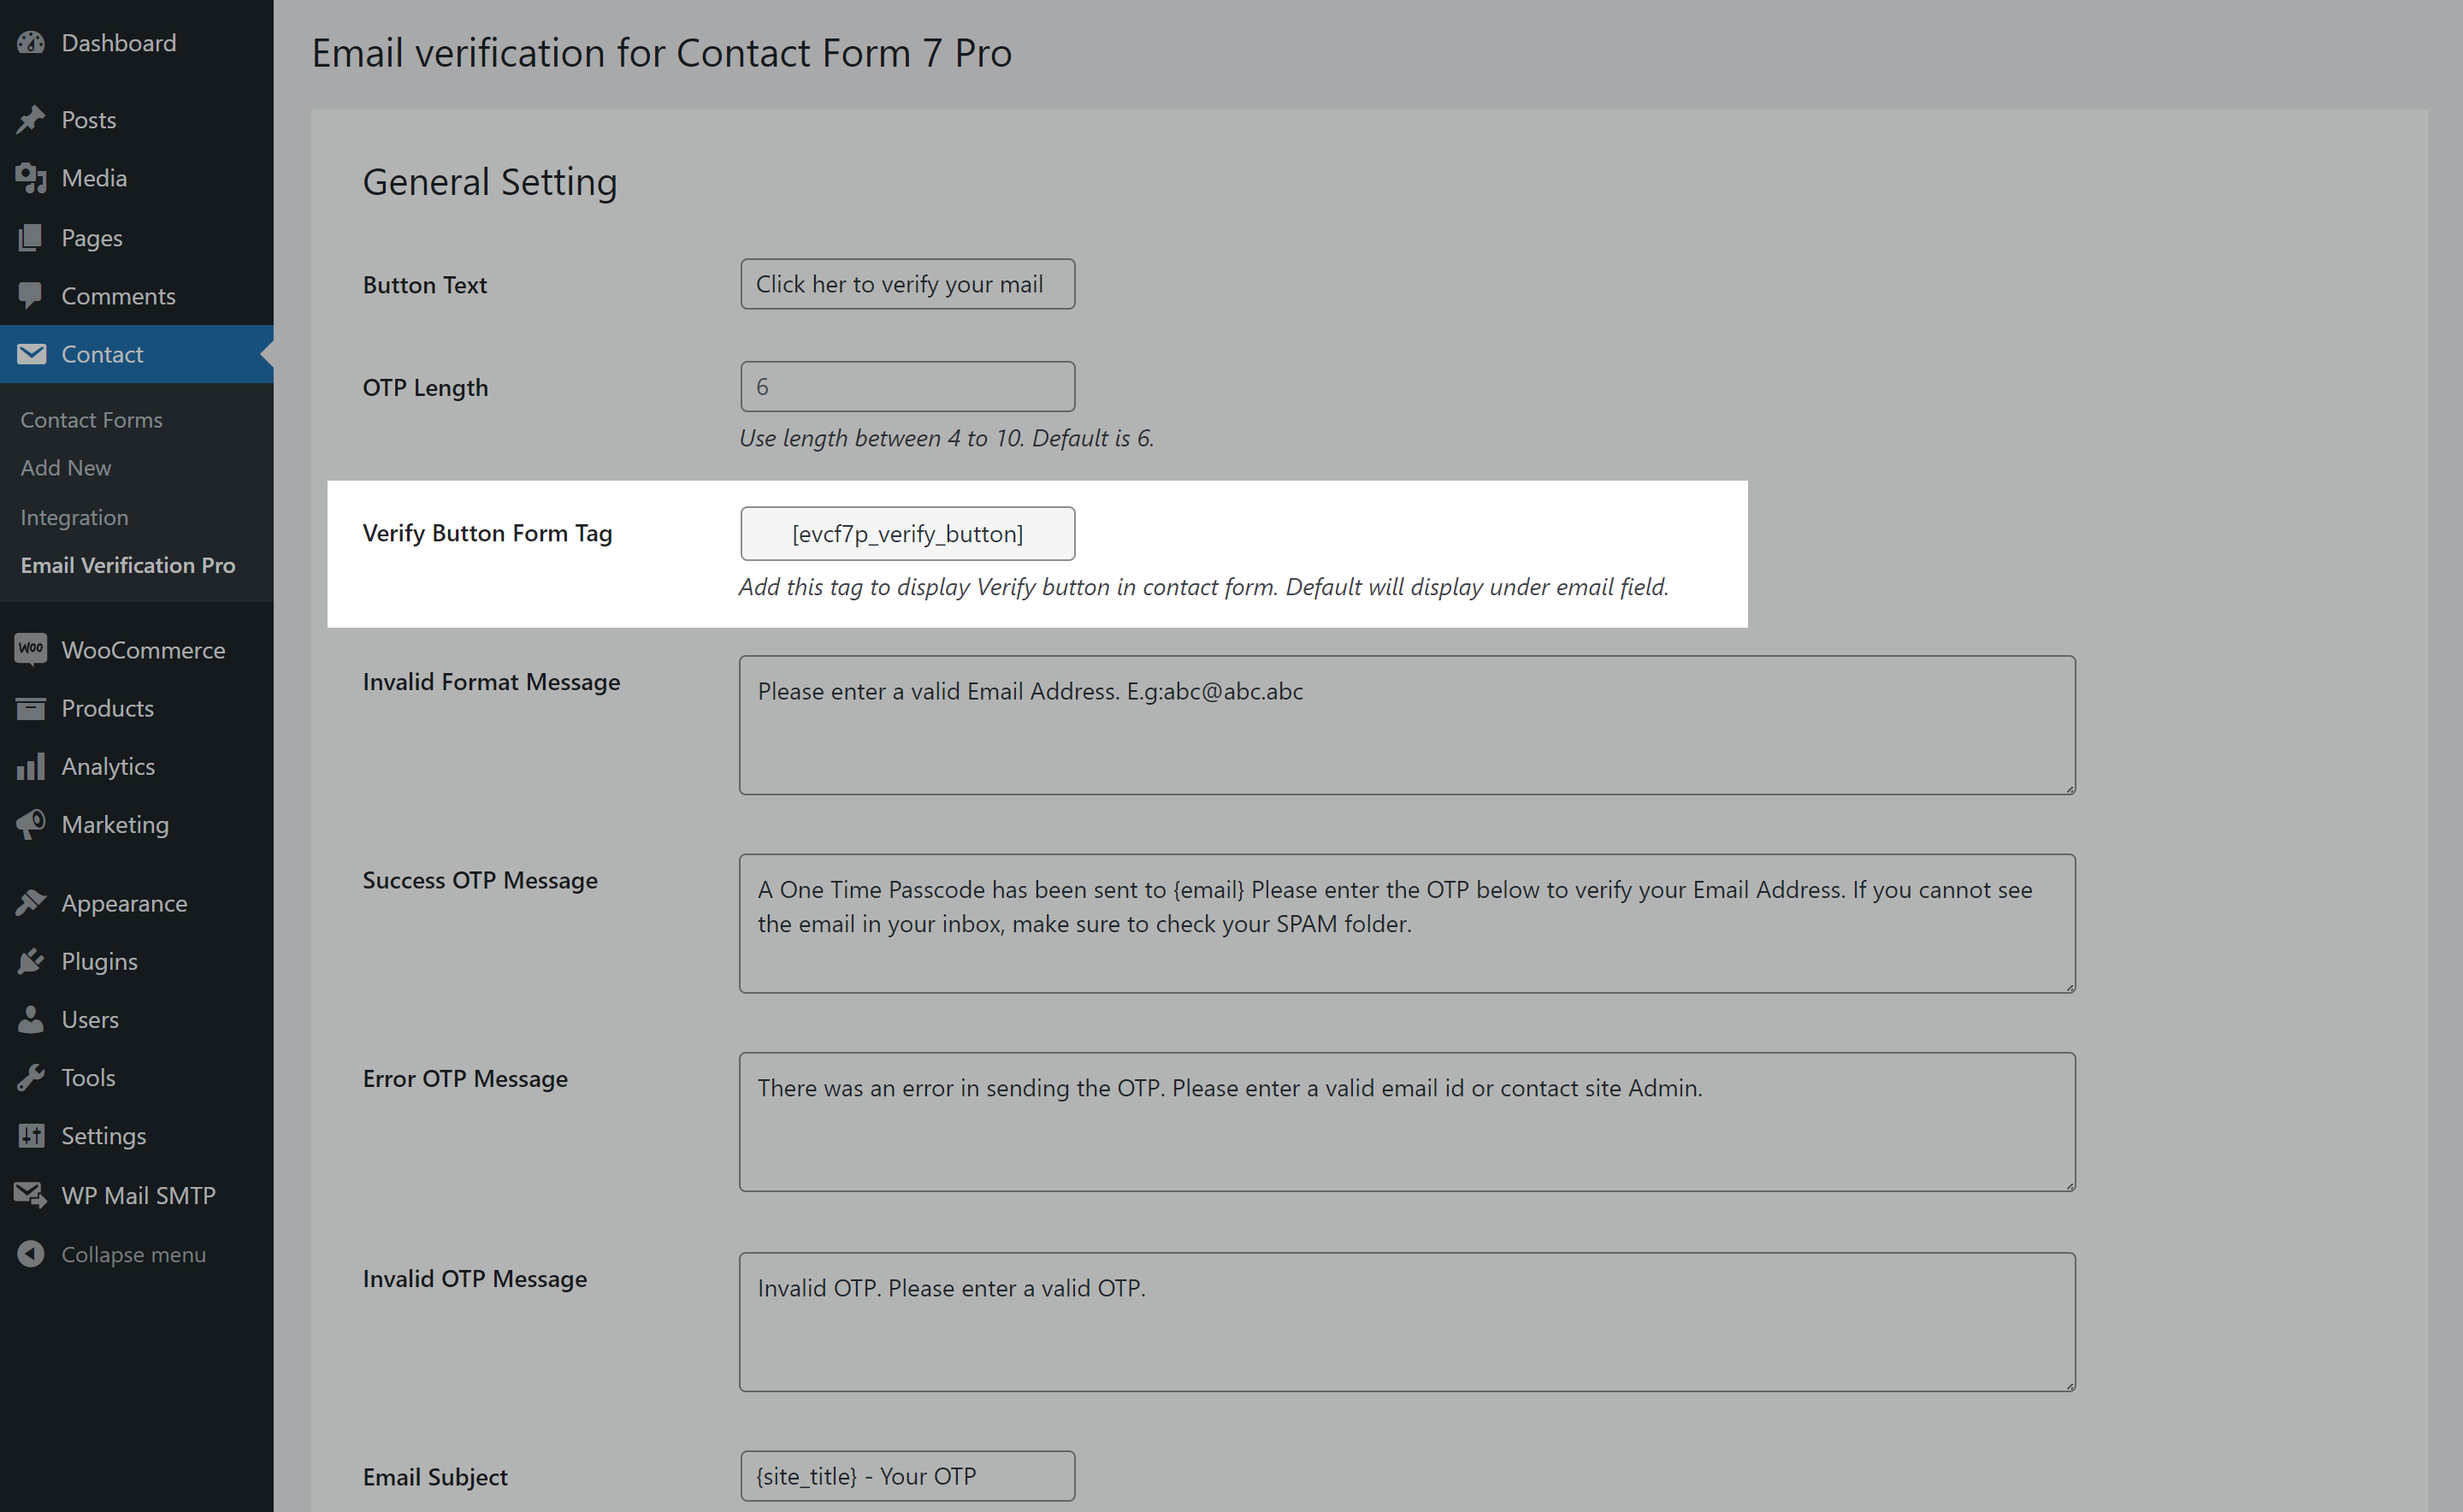Open the Contact Forms submenu link
The image size is (2463, 1512).
coord(91,420)
